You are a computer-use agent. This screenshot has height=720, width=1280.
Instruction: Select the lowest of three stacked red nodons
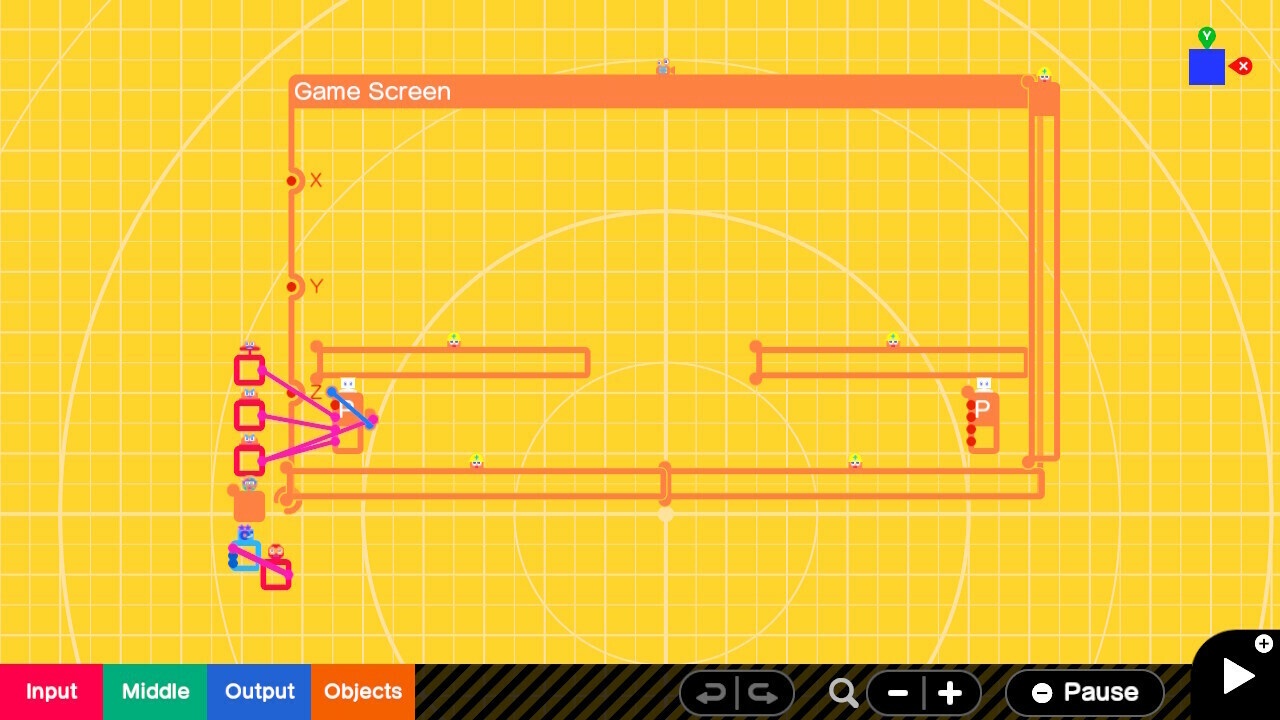click(x=249, y=460)
